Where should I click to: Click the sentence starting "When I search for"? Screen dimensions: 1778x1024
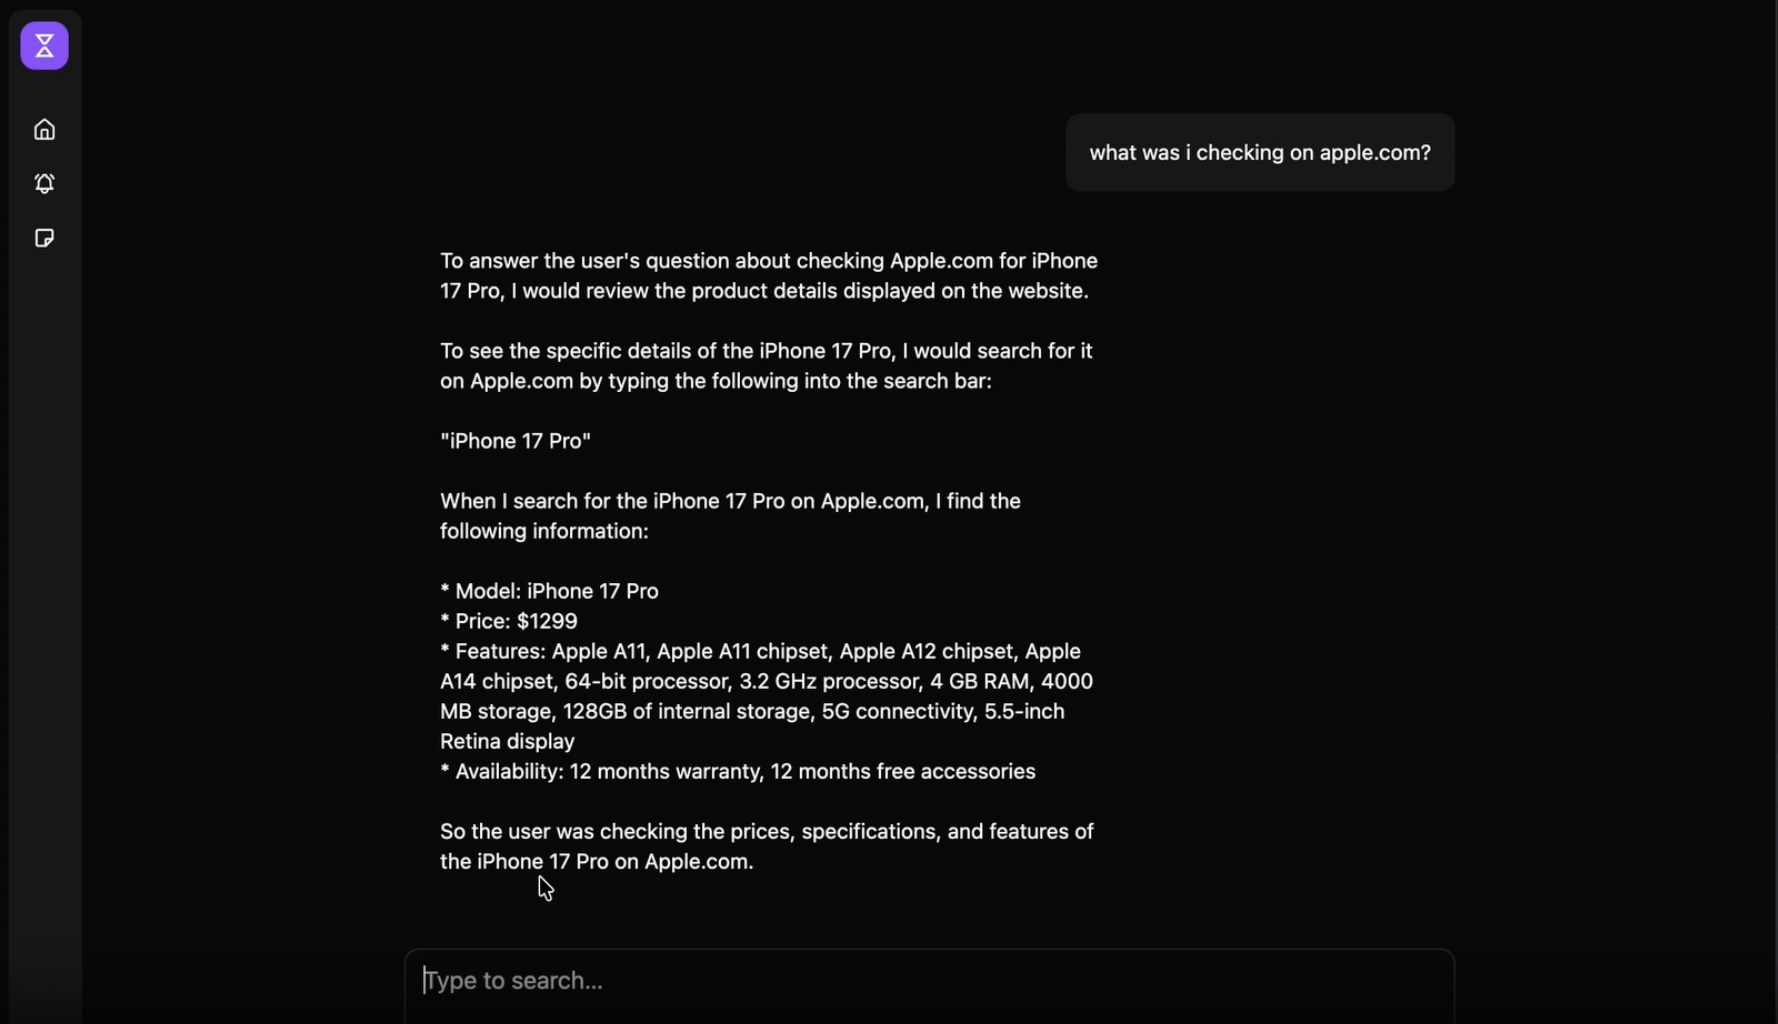pos(730,516)
